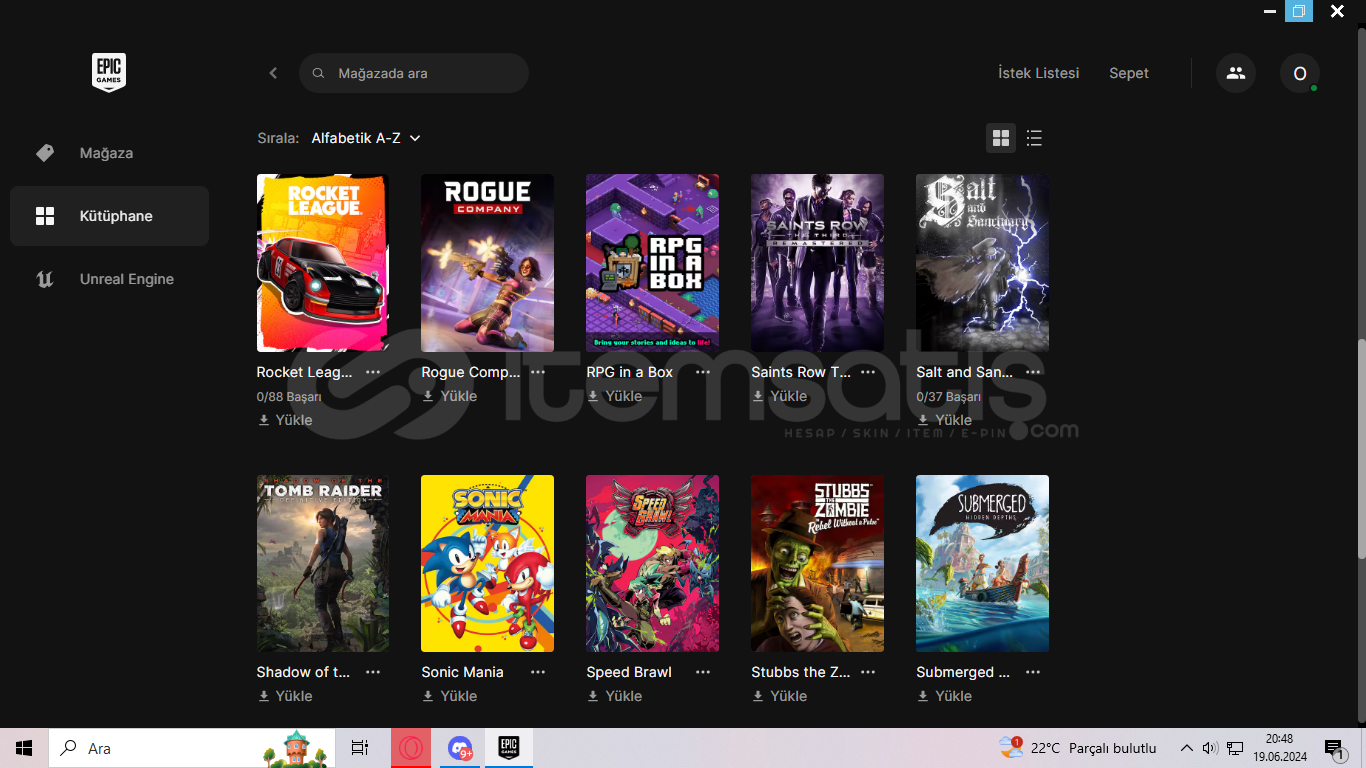
Task: Open the İstek Listesi link
Action: click(1038, 73)
